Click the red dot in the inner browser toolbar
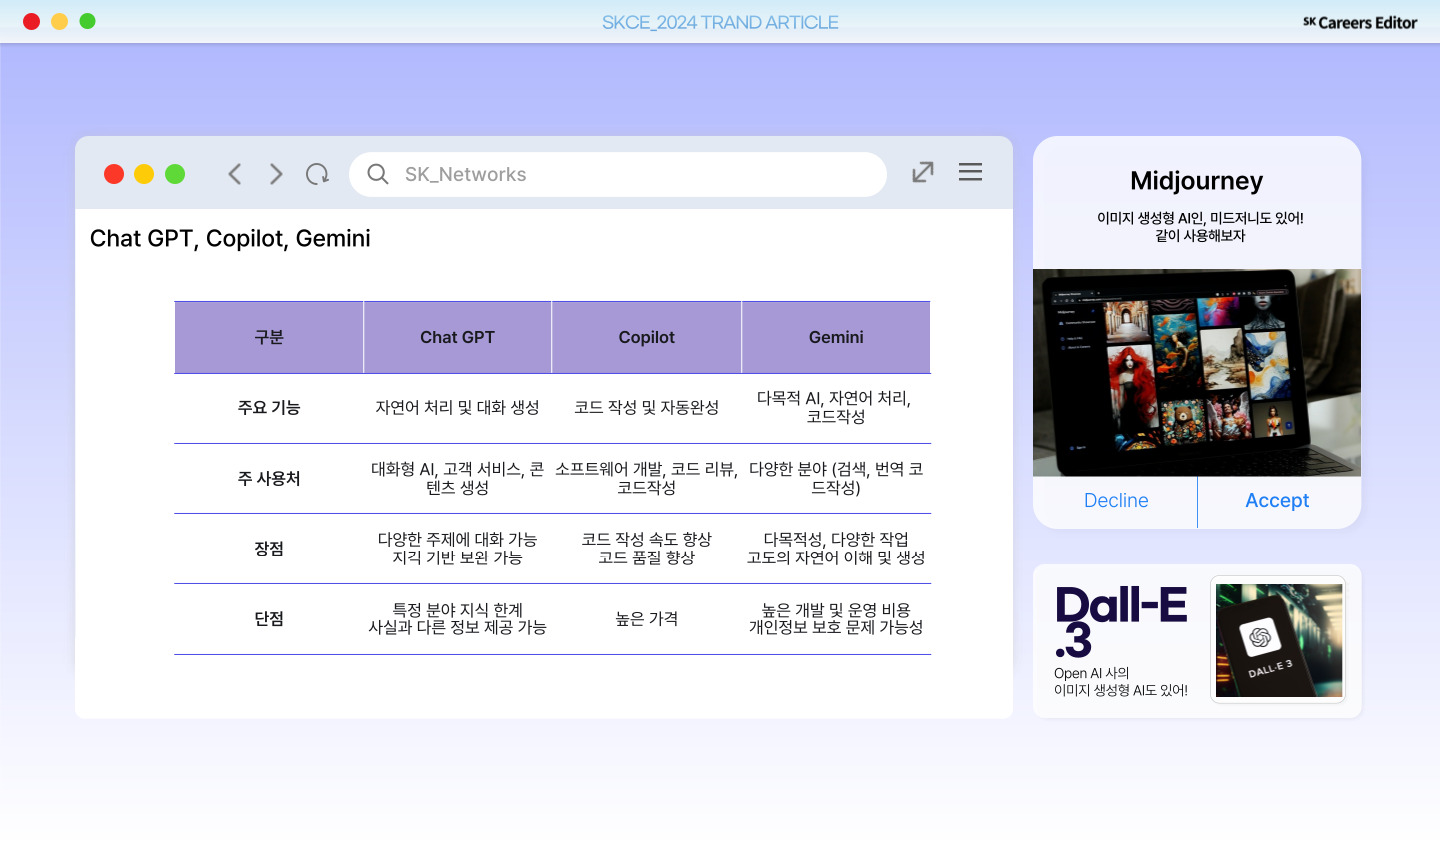The height and width of the screenshot is (864, 1440). [x=114, y=174]
